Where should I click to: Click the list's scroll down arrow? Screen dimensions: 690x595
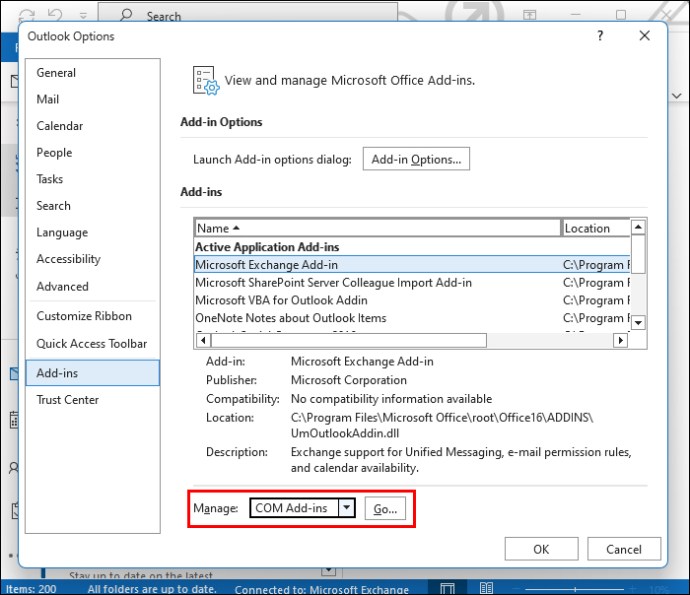pos(638,323)
